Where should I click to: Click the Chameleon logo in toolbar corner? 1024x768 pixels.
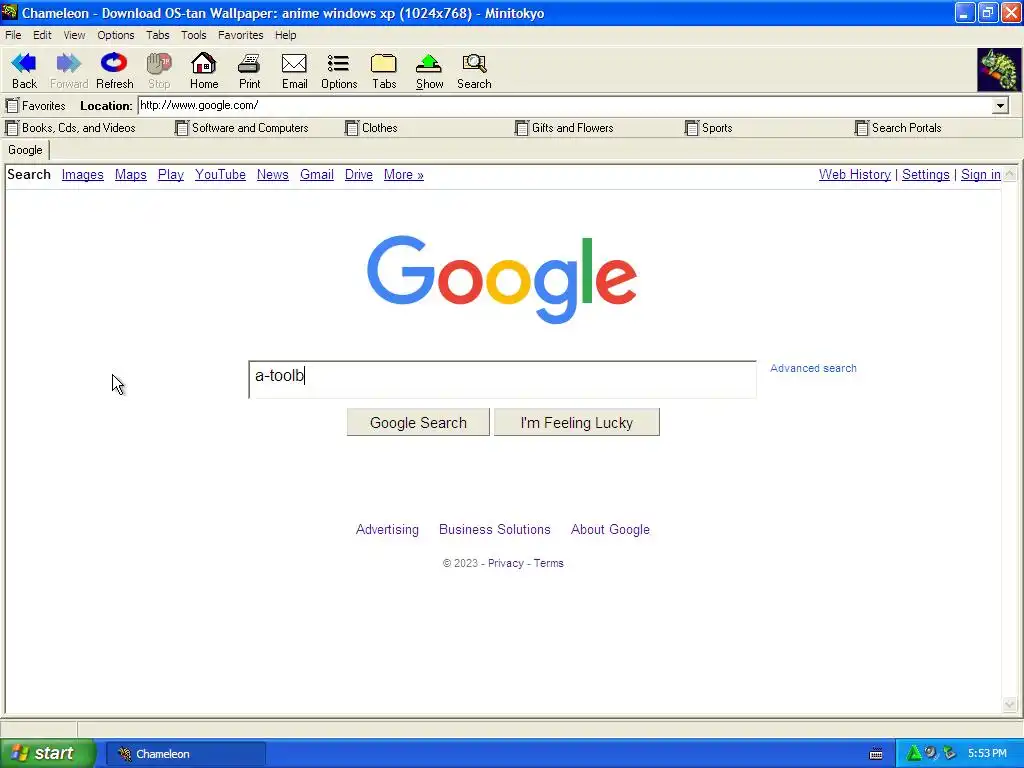click(x=999, y=69)
